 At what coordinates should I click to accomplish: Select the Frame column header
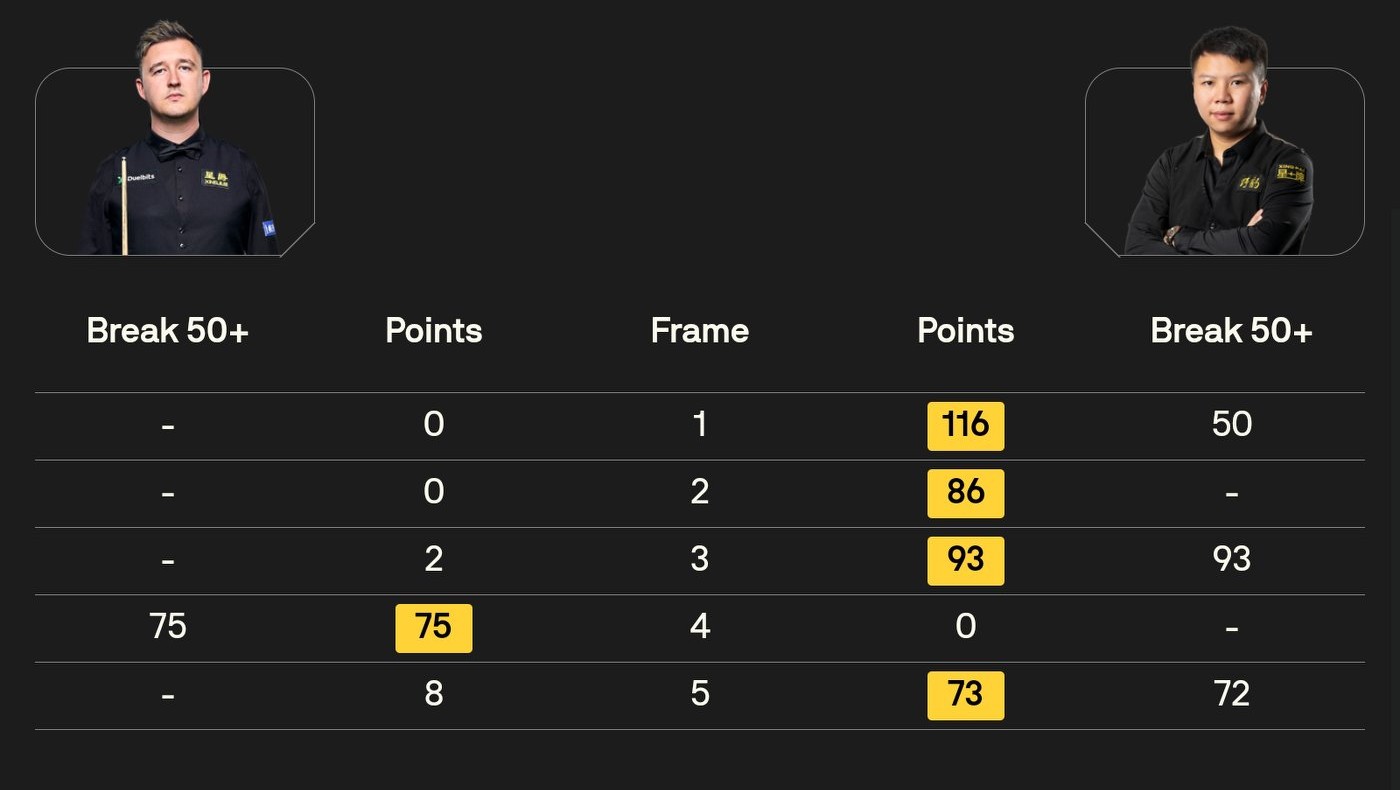click(x=699, y=331)
